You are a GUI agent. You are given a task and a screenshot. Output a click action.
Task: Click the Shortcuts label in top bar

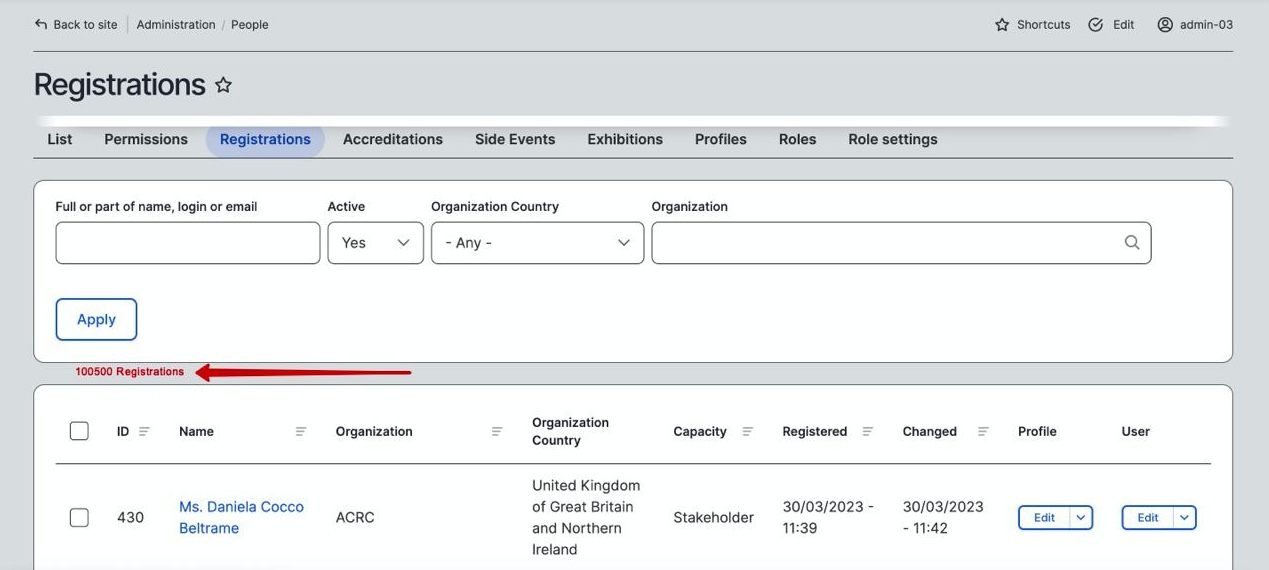click(x=1044, y=24)
